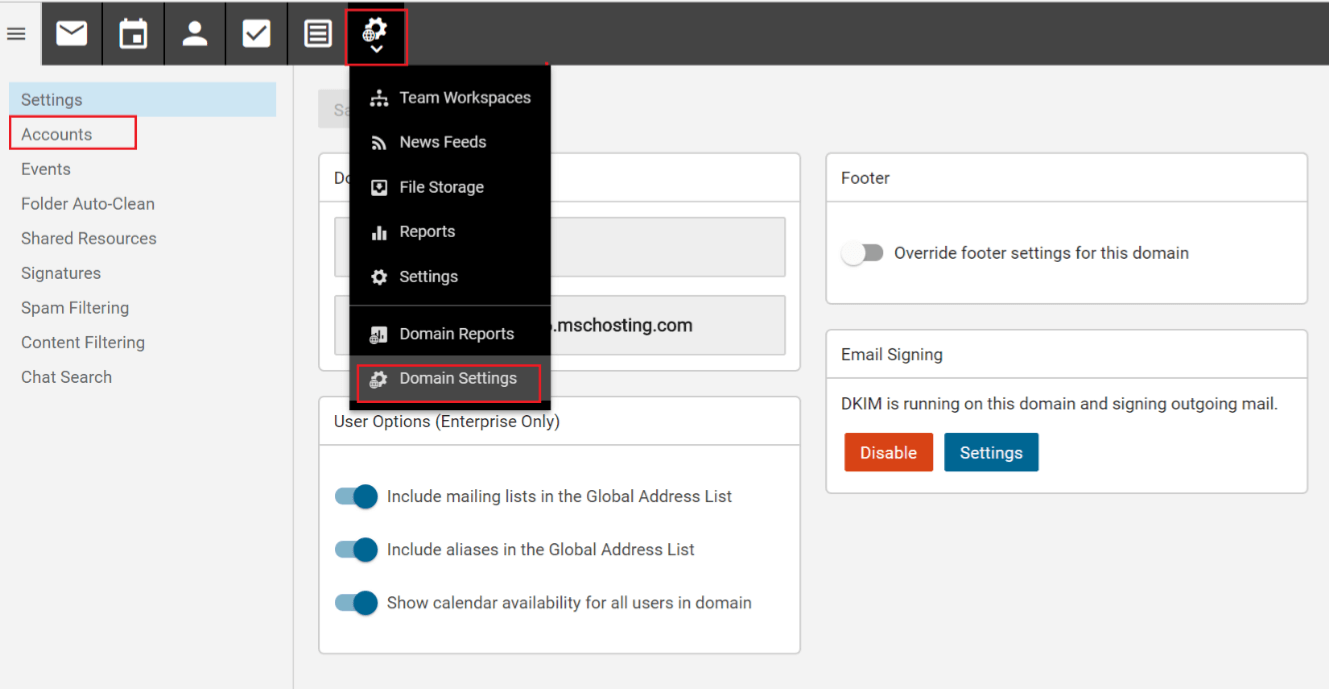Enable Override footer settings for this domain
This screenshot has height=689, width=1329.
click(862, 253)
